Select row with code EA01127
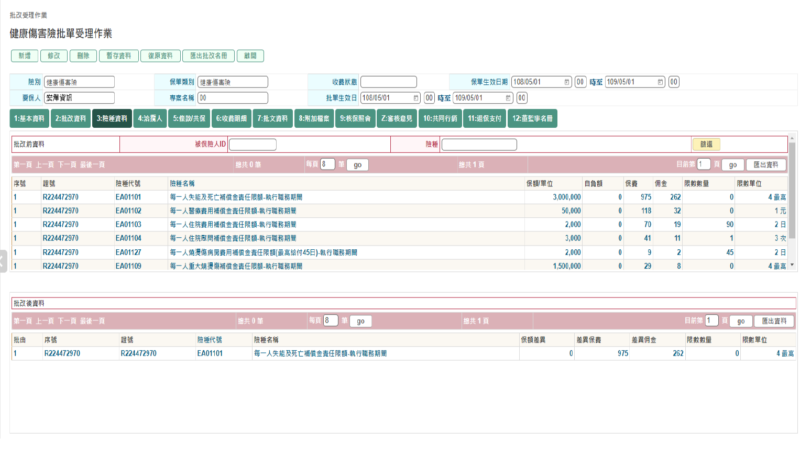Viewport: 800px width, 454px height. (x=399, y=253)
